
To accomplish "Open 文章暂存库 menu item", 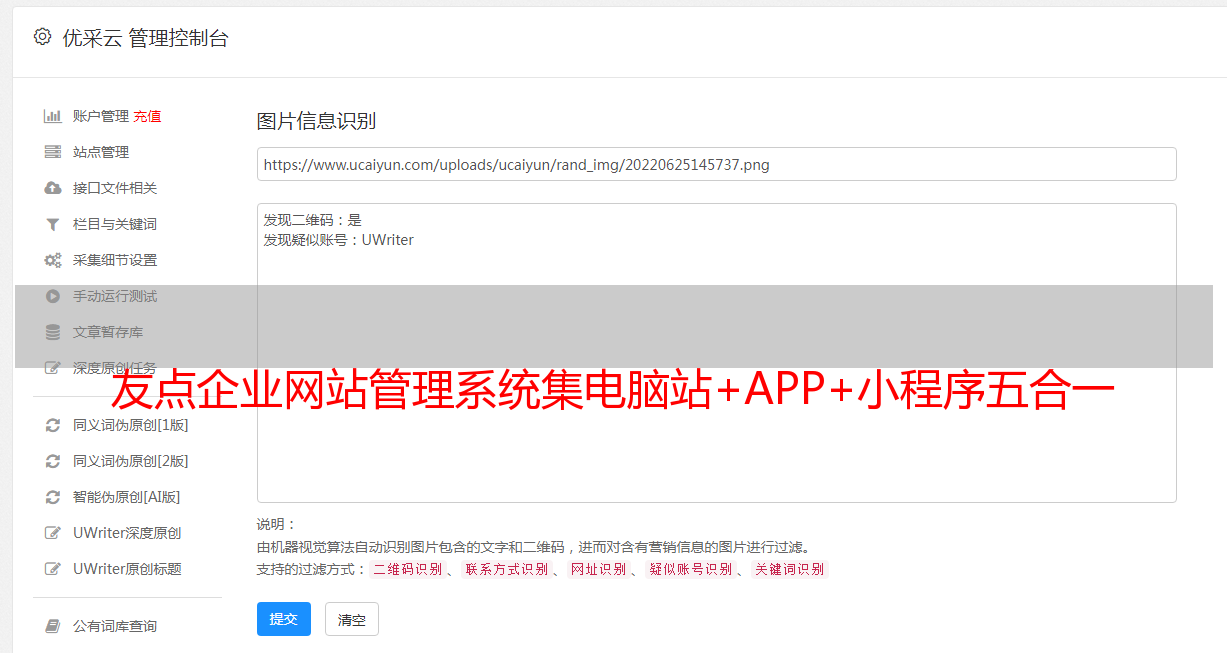I will click(108, 332).
